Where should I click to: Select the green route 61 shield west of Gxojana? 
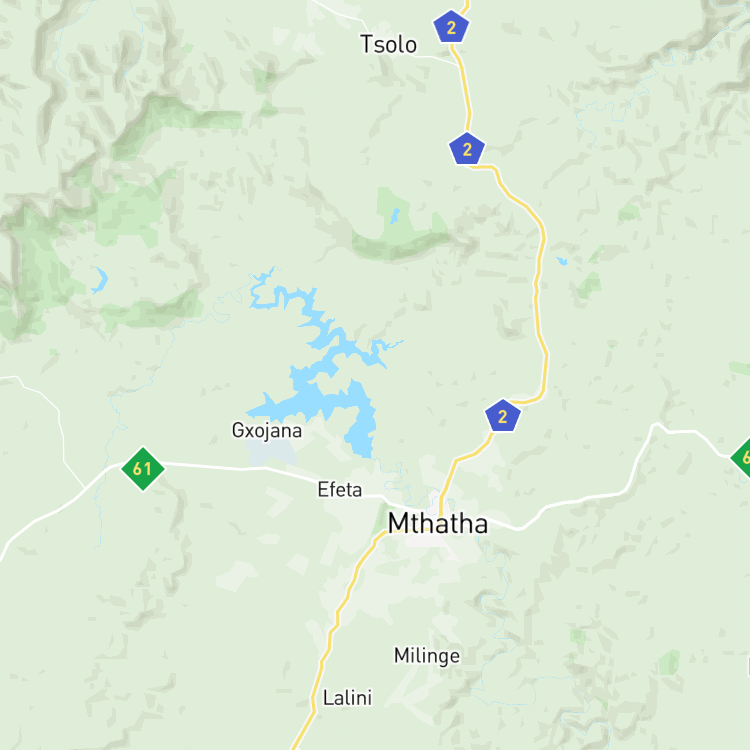coord(143,469)
